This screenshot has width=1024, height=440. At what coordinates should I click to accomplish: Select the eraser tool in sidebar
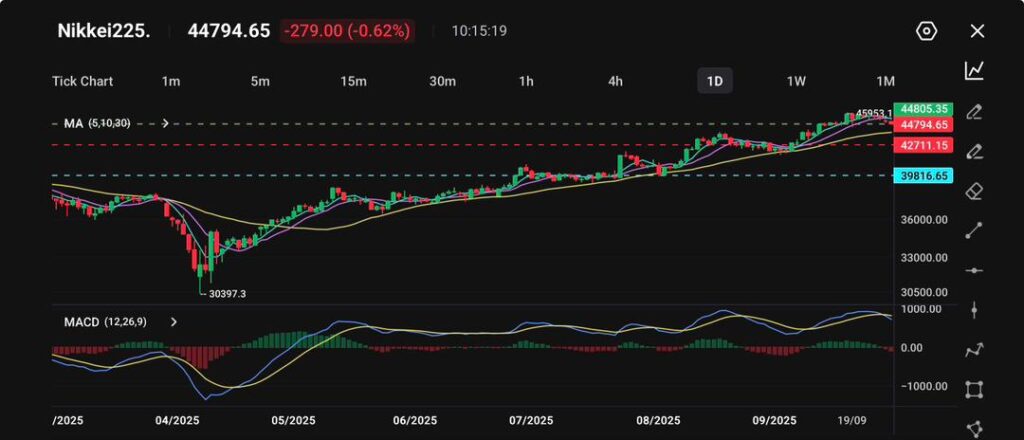click(x=974, y=191)
